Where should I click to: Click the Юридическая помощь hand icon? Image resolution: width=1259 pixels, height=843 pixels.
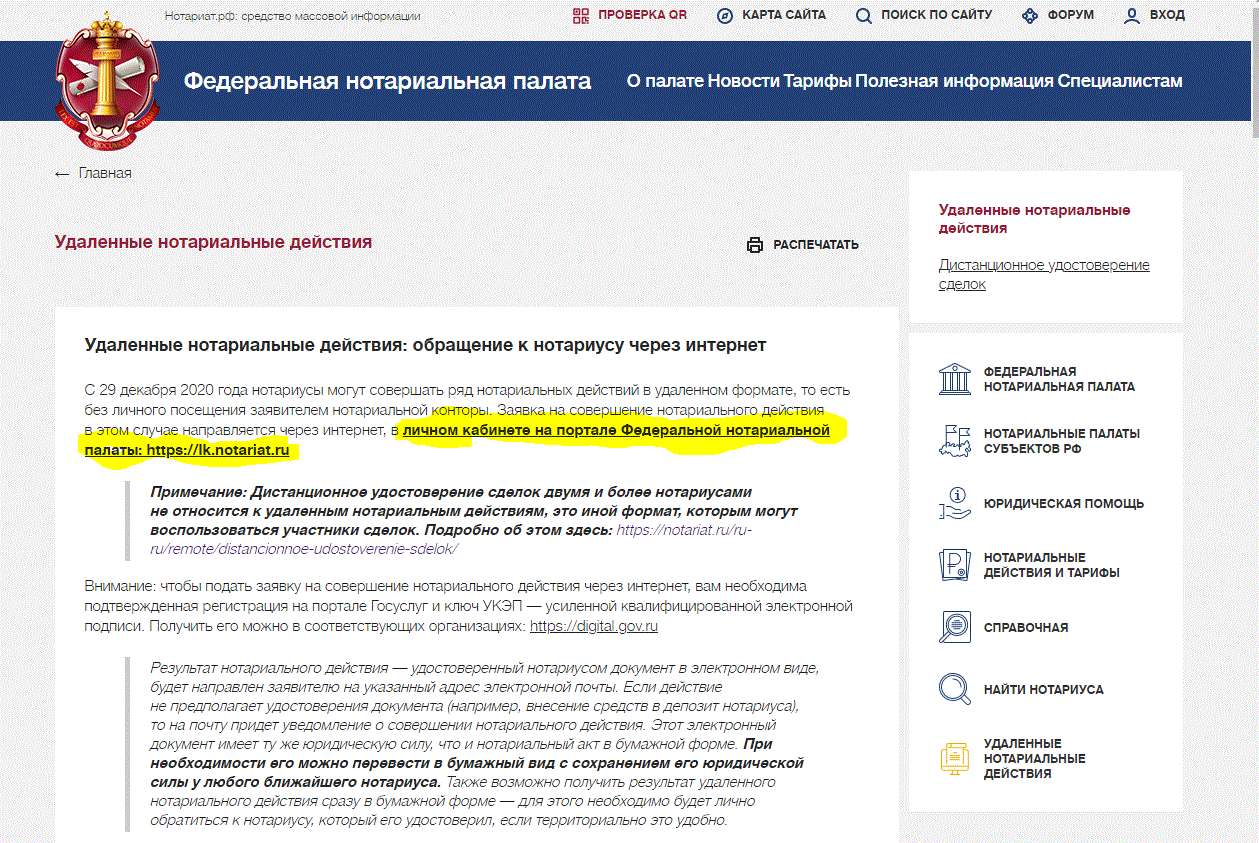tap(955, 503)
